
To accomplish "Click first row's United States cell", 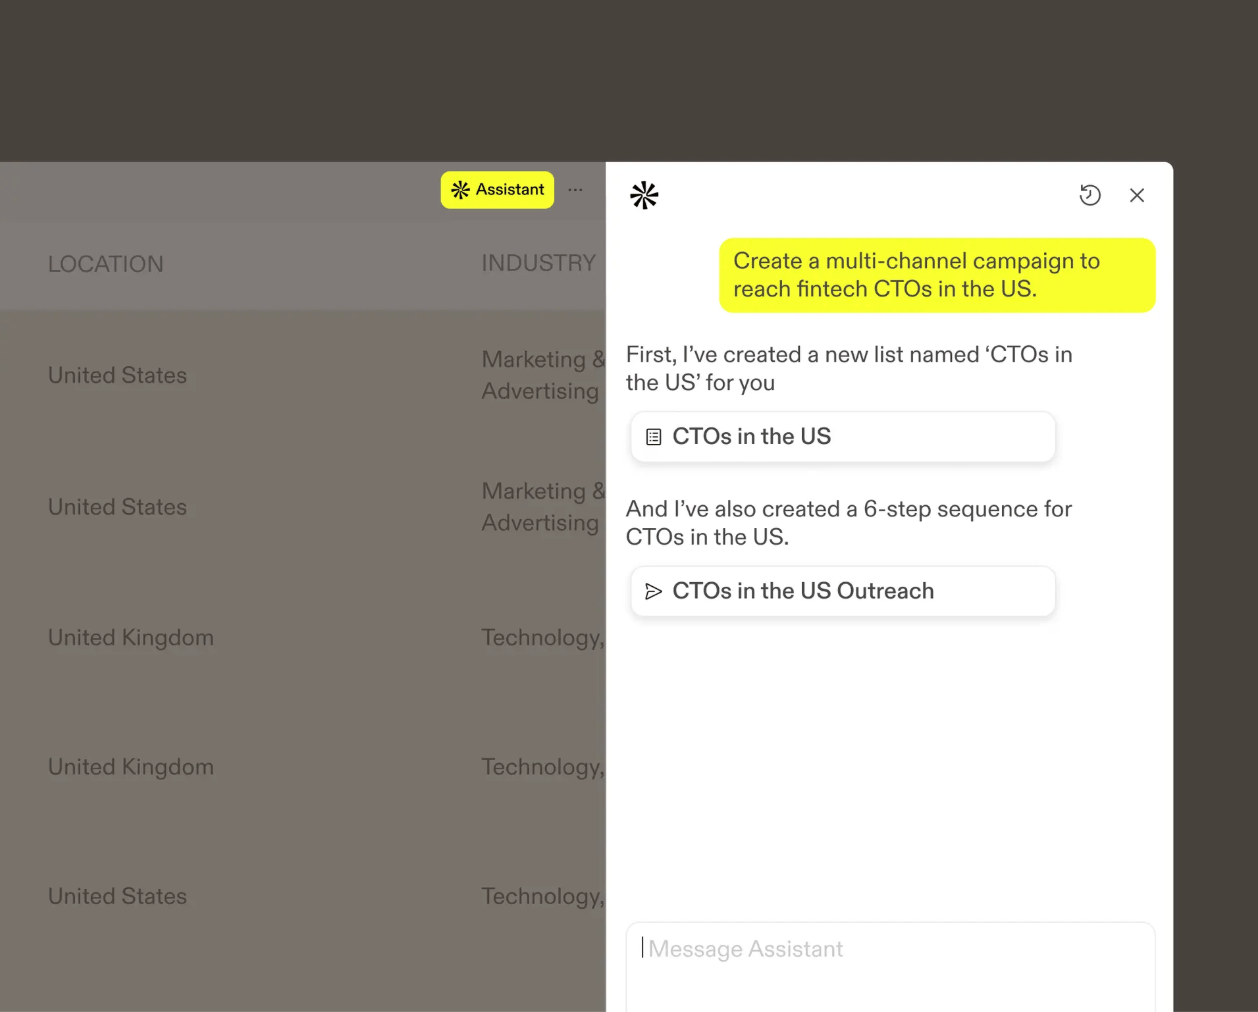I will pos(118,375).
